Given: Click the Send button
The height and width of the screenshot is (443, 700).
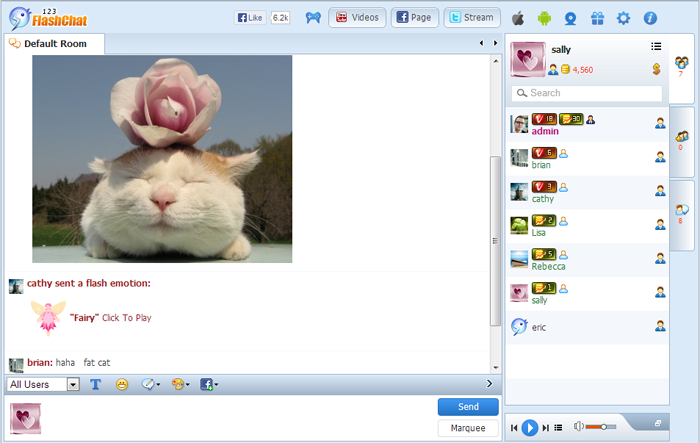Looking at the screenshot, I should click(468, 407).
